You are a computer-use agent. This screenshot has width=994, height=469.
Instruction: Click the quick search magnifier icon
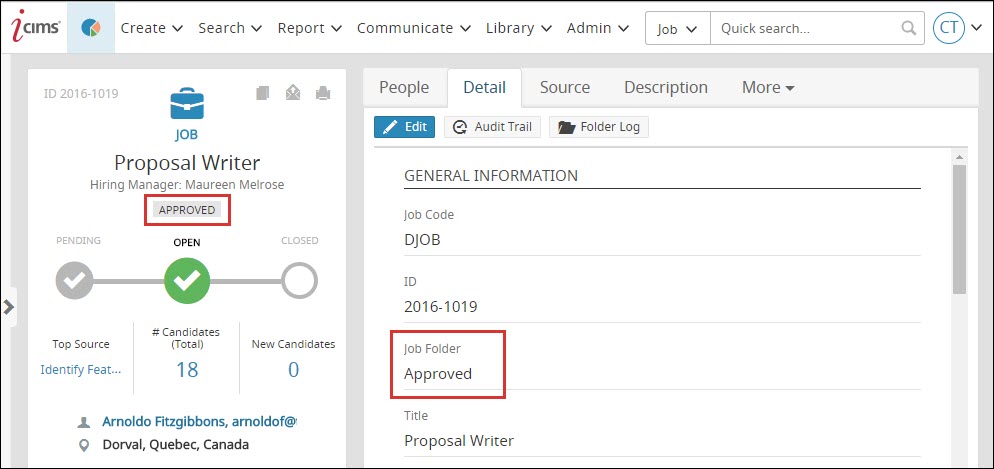click(908, 28)
